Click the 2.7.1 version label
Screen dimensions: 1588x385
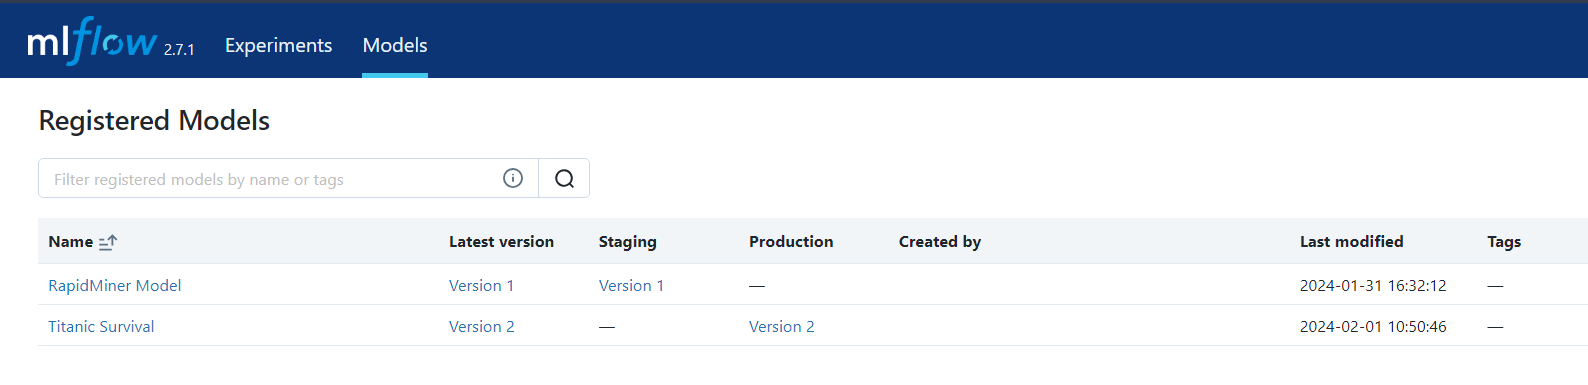(179, 49)
